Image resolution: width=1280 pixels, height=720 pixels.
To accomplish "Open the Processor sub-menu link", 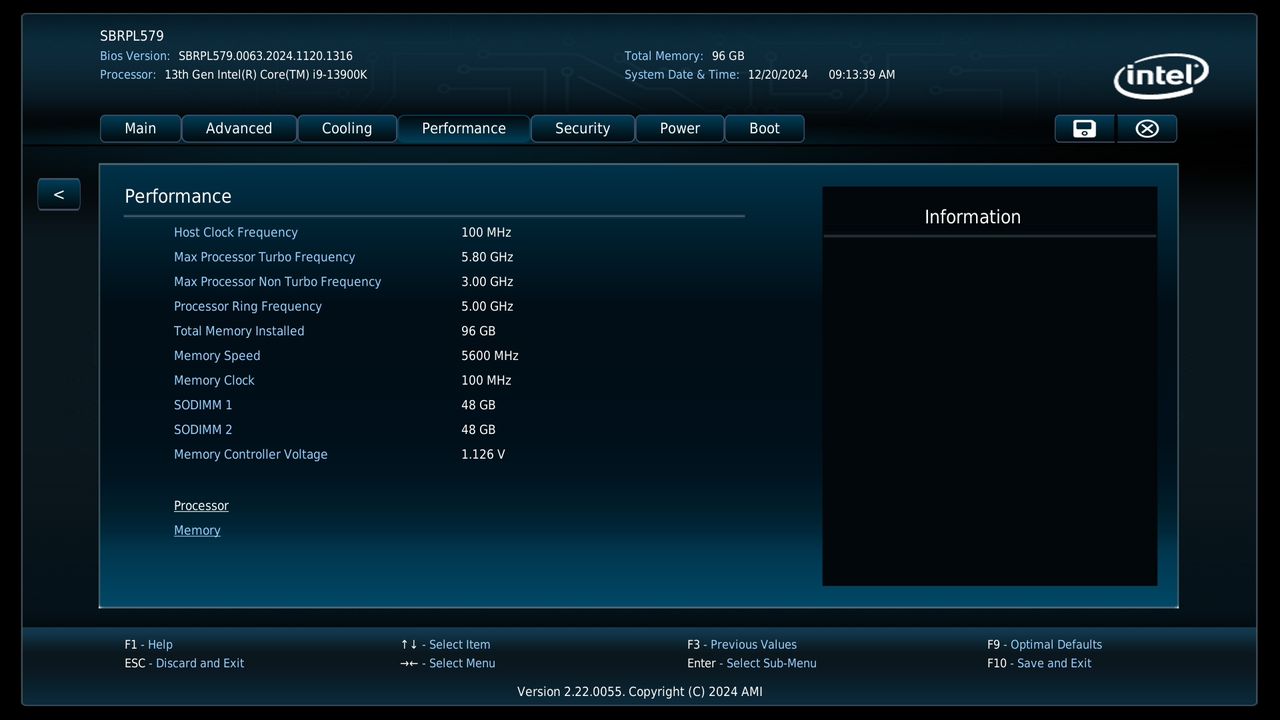I will click(x=201, y=506).
